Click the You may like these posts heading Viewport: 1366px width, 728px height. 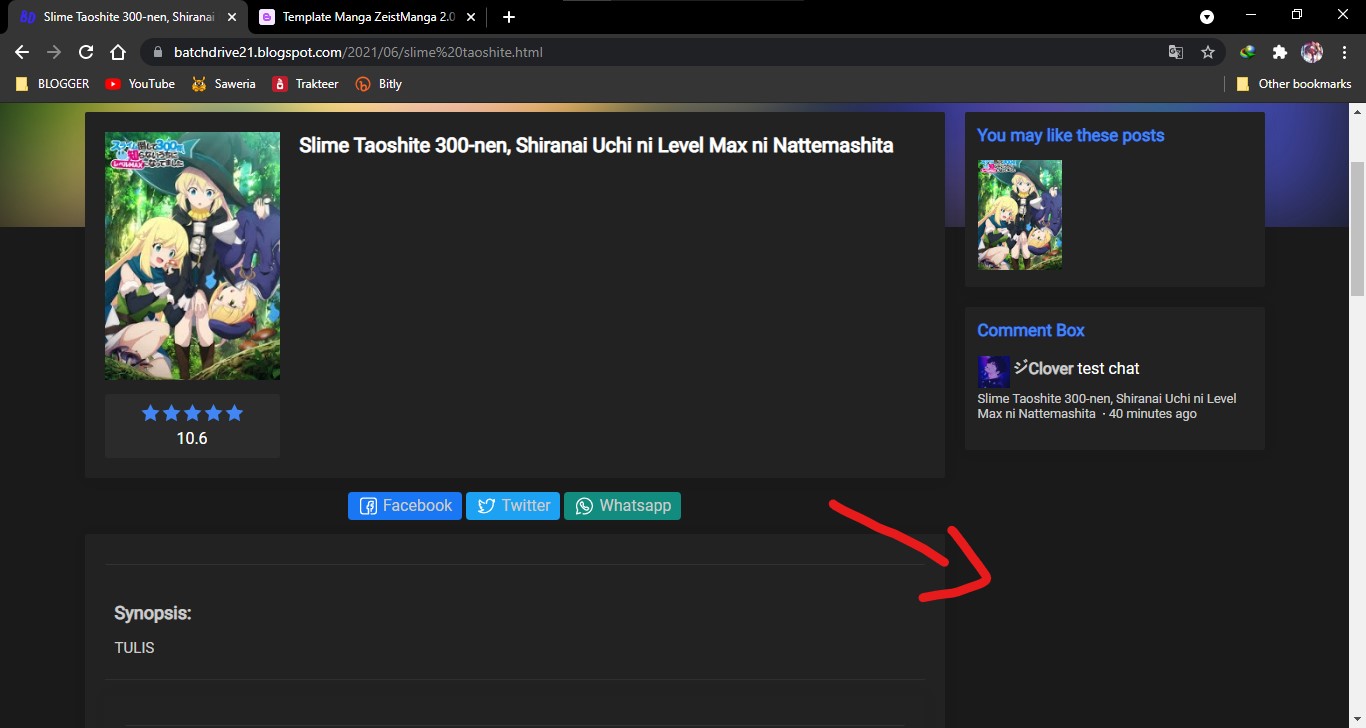tap(1071, 135)
